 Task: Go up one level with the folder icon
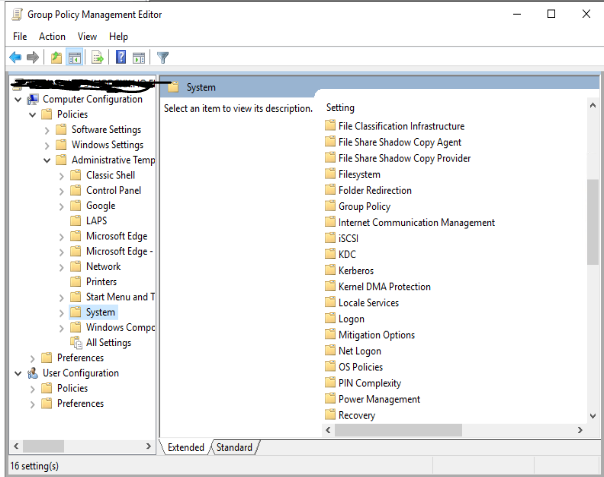pyautogui.click(x=56, y=58)
